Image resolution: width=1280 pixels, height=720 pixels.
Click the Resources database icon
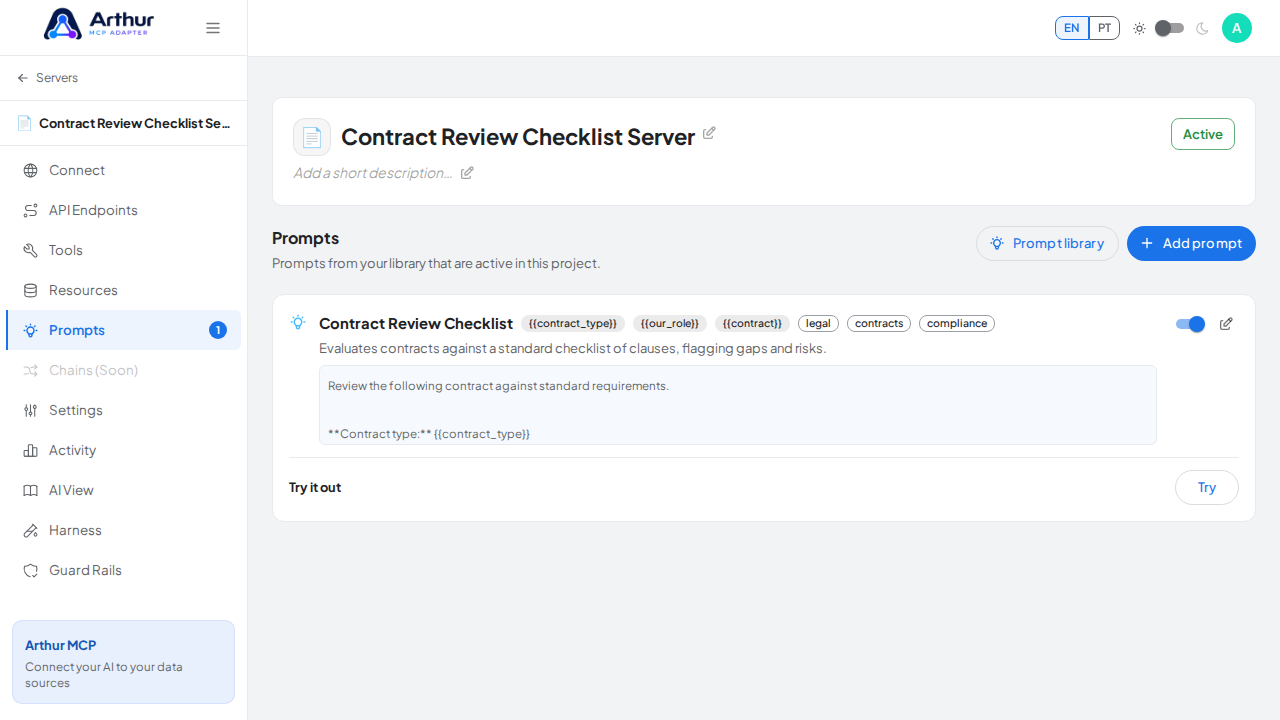pos(30,290)
